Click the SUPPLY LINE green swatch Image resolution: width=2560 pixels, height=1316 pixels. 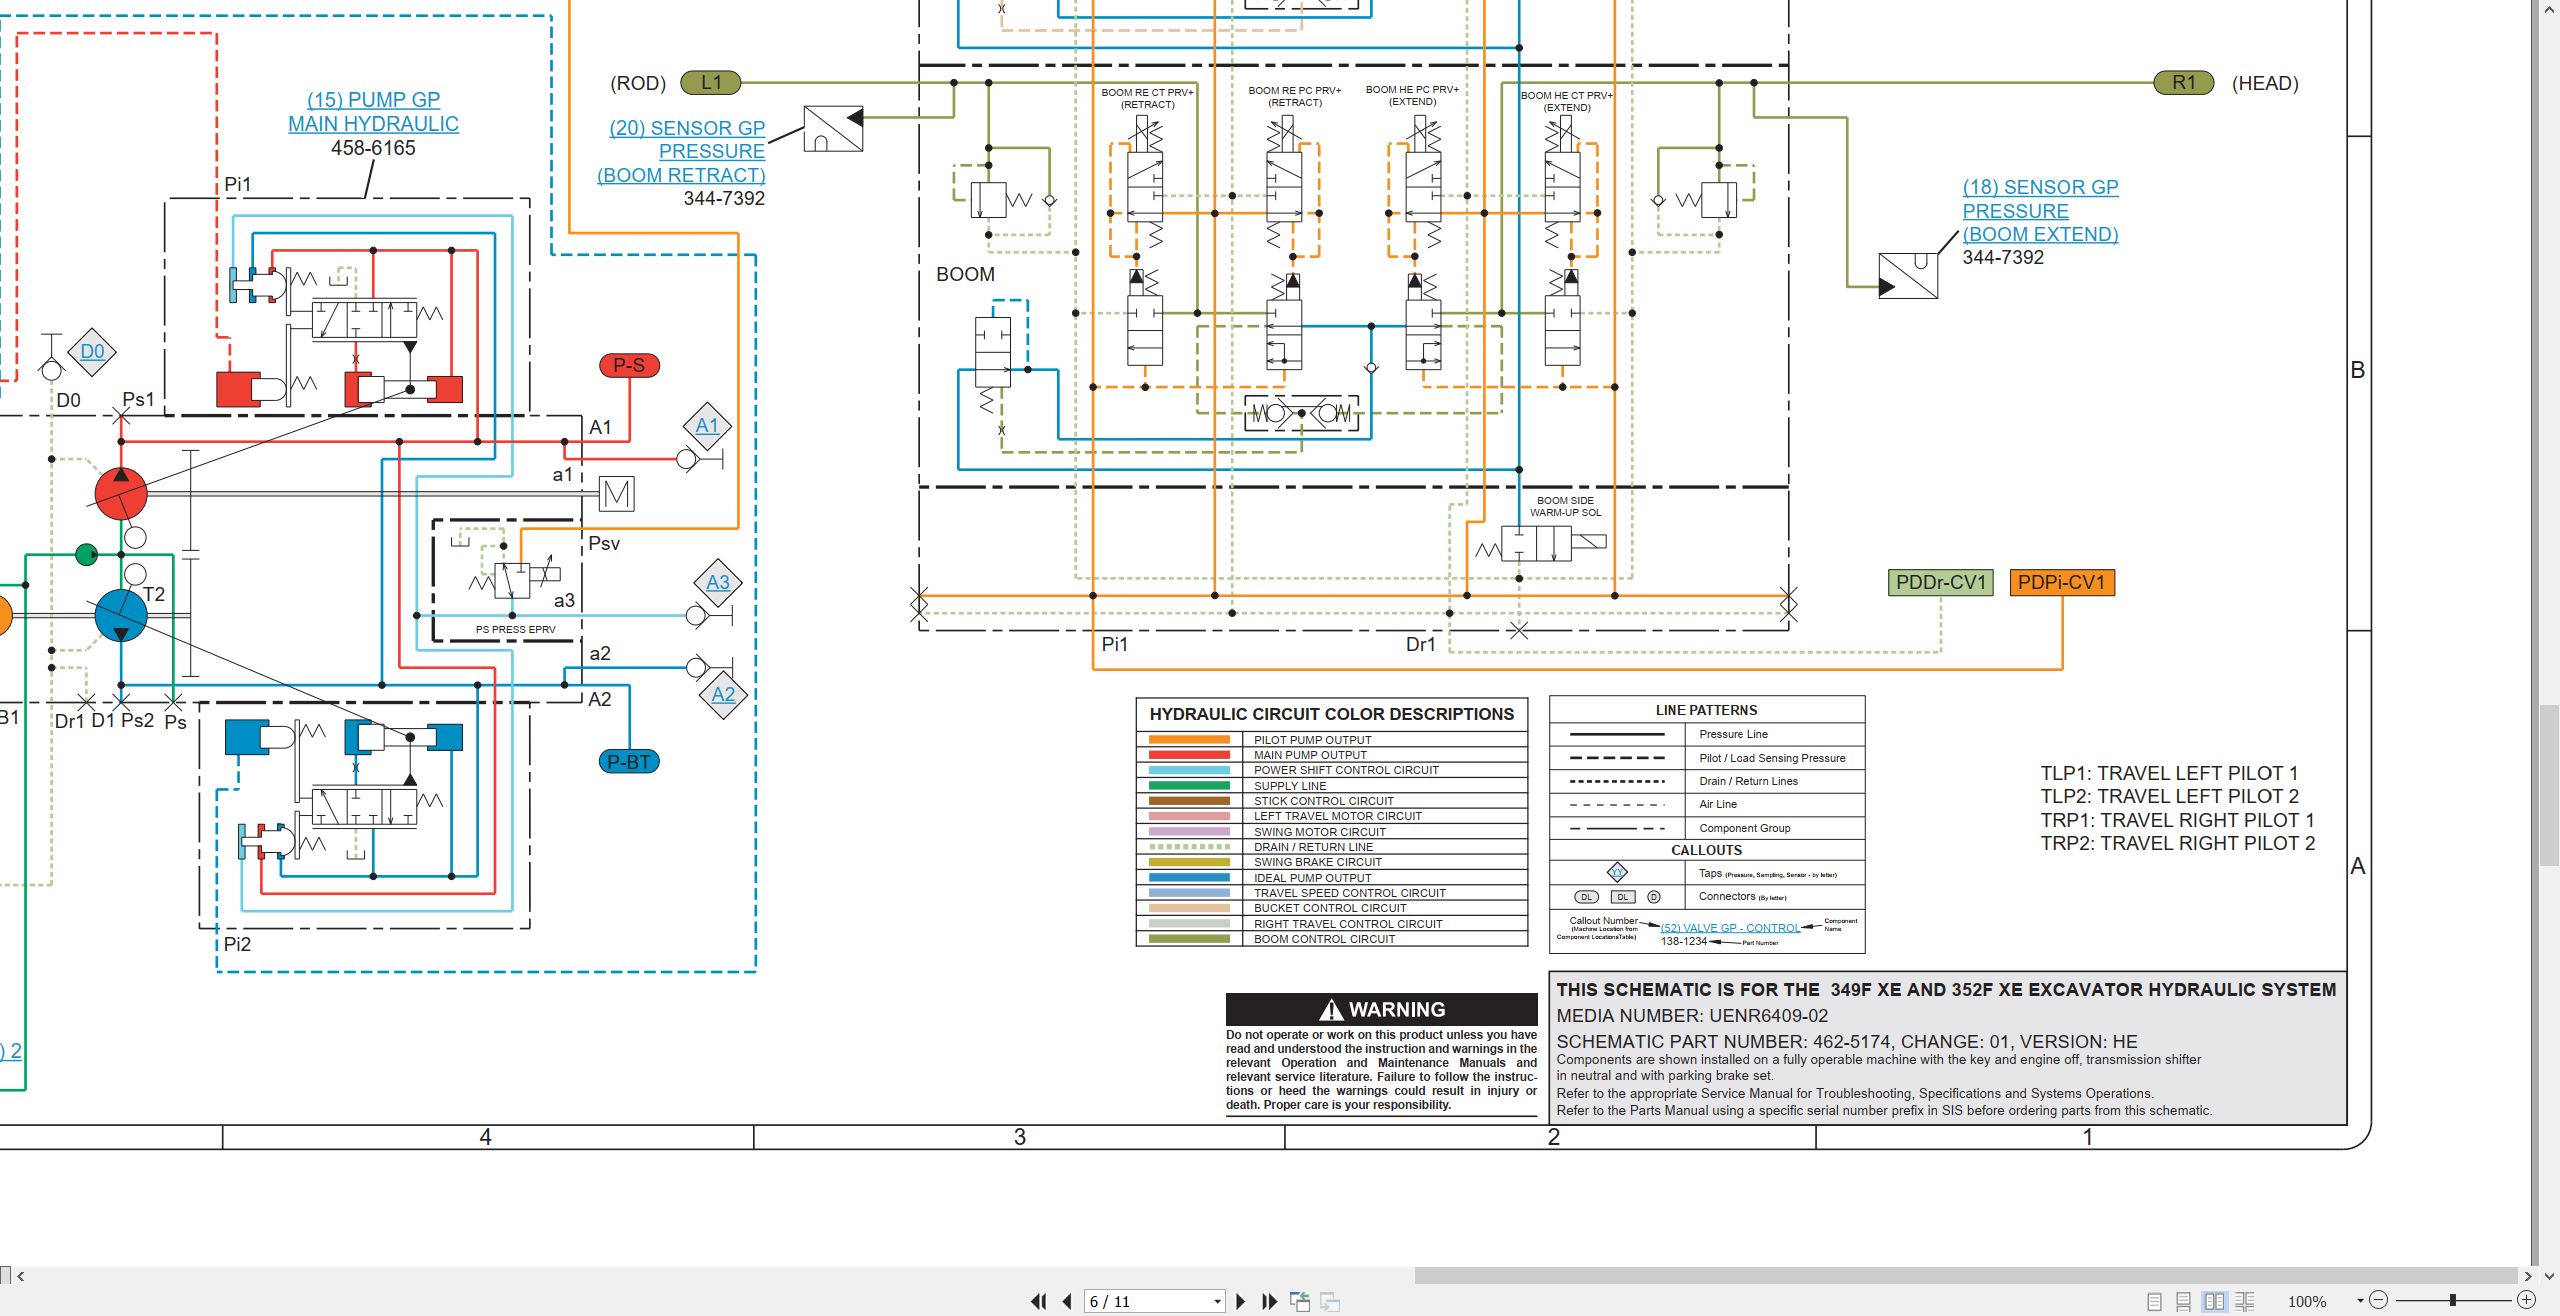1189,786
